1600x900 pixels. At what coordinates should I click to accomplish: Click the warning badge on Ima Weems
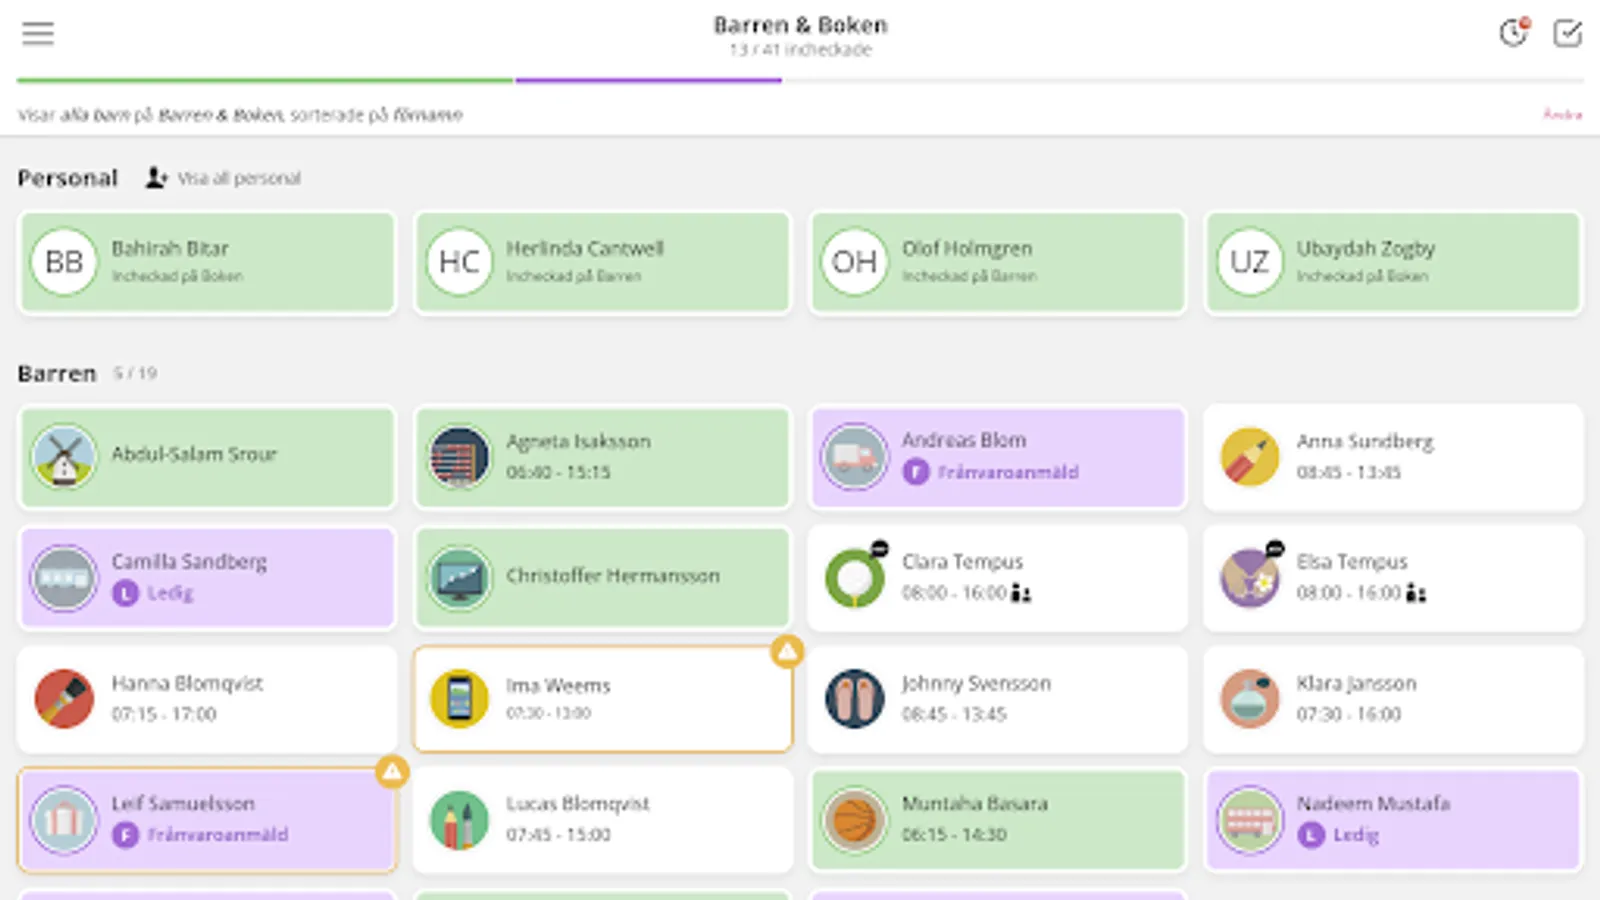point(788,653)
